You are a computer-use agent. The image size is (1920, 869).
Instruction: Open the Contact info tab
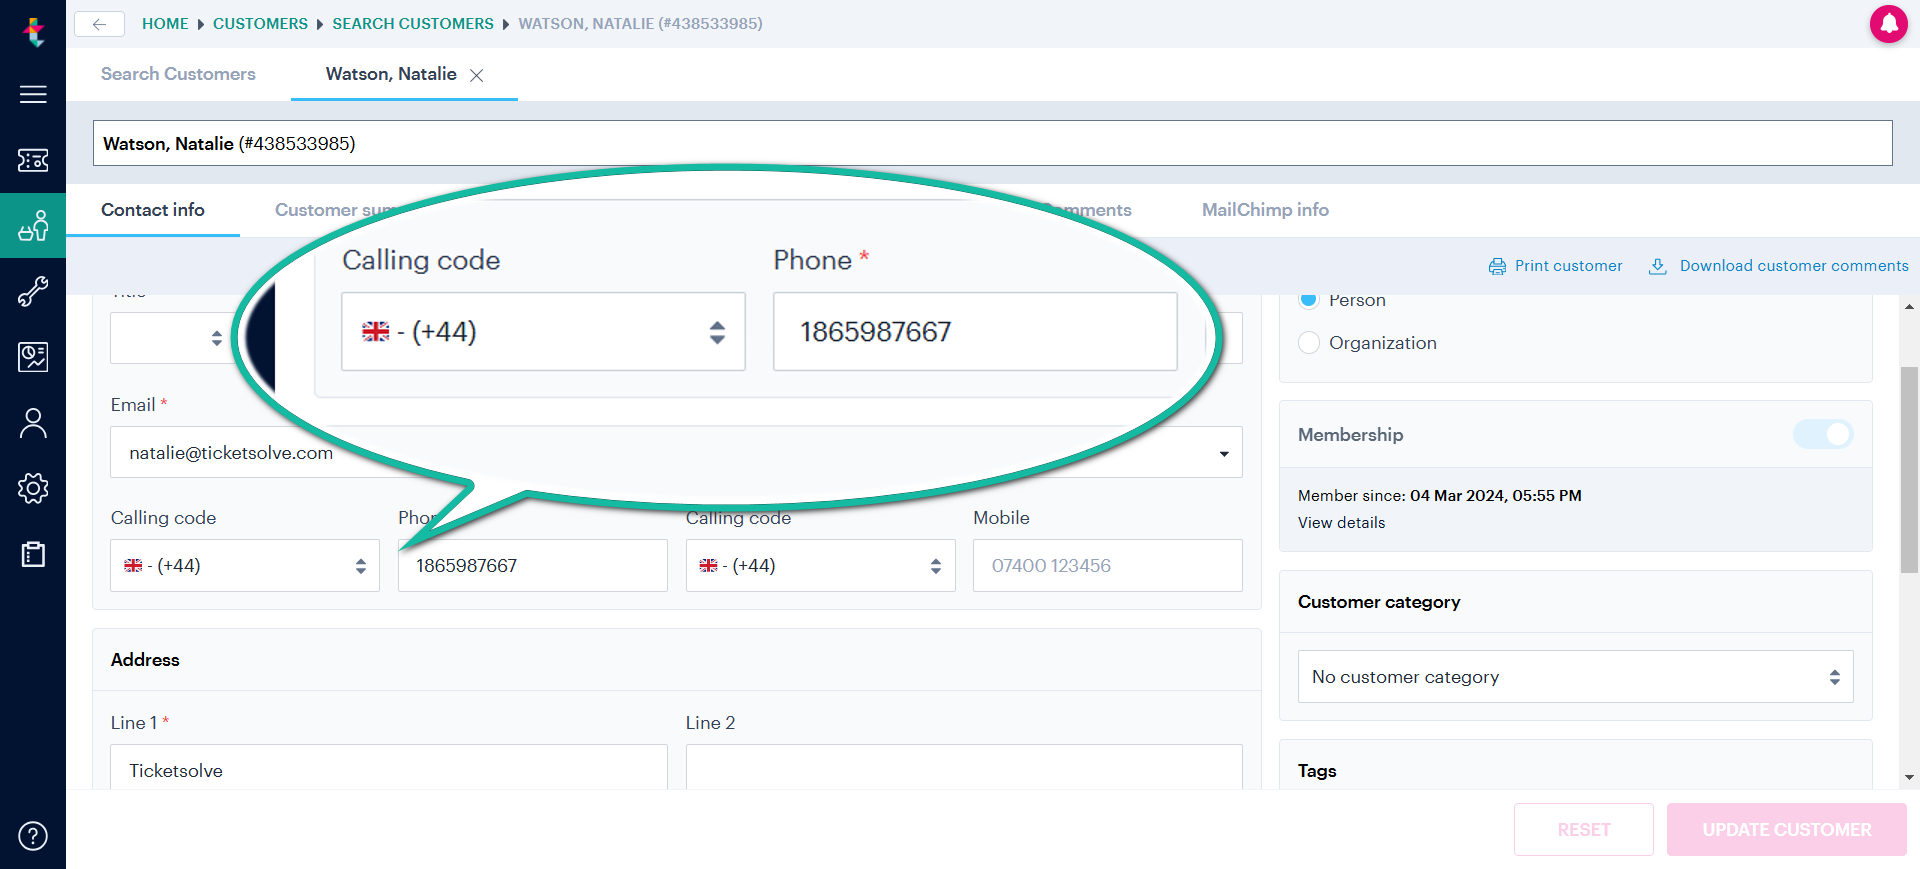pos(153,210)
